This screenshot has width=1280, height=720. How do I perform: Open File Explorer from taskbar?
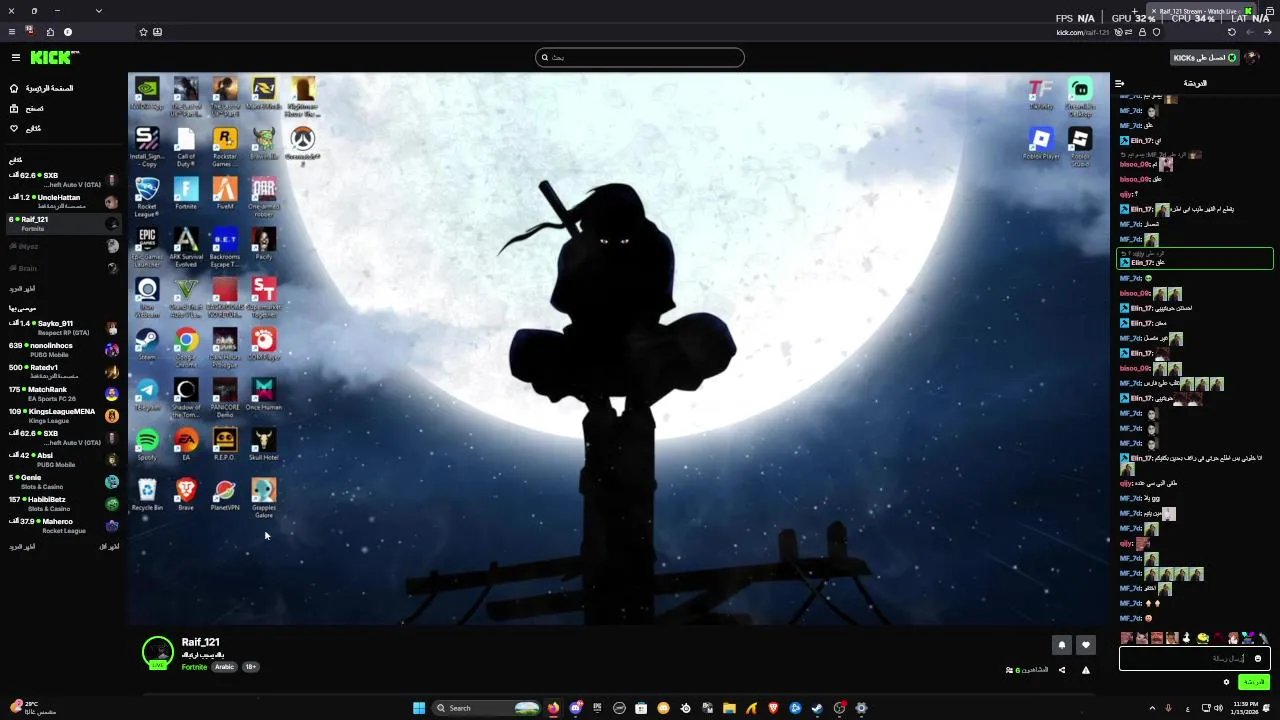(x=729, y=708)
